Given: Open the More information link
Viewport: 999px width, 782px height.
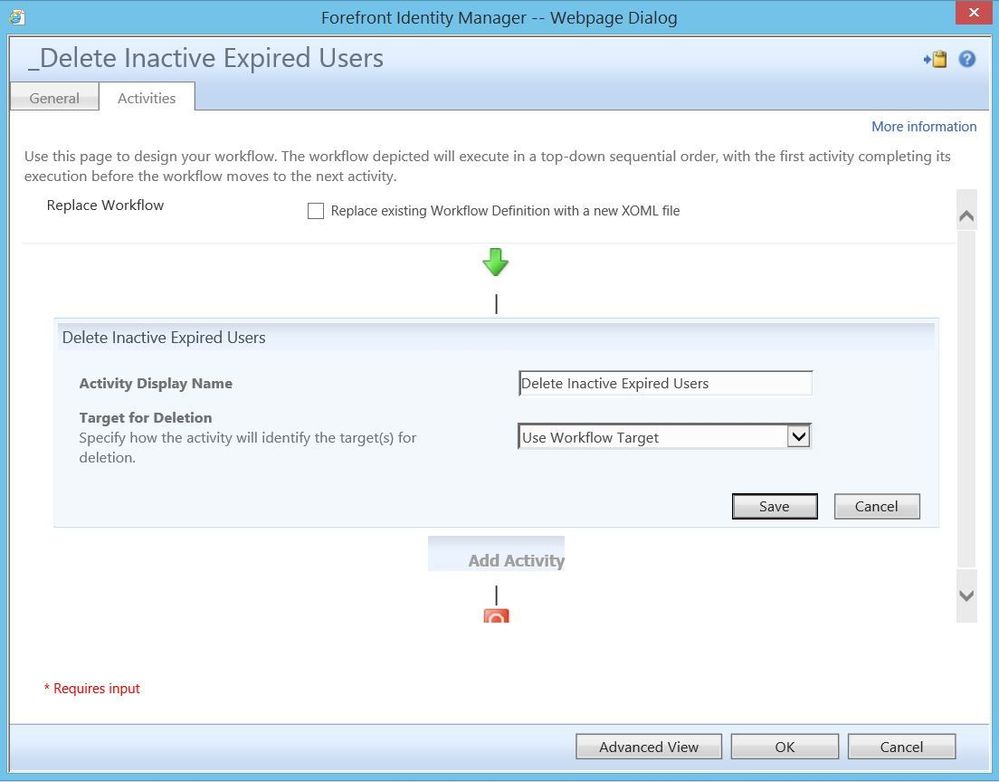Looking at the screenshot, I should (x=924, y=126).
